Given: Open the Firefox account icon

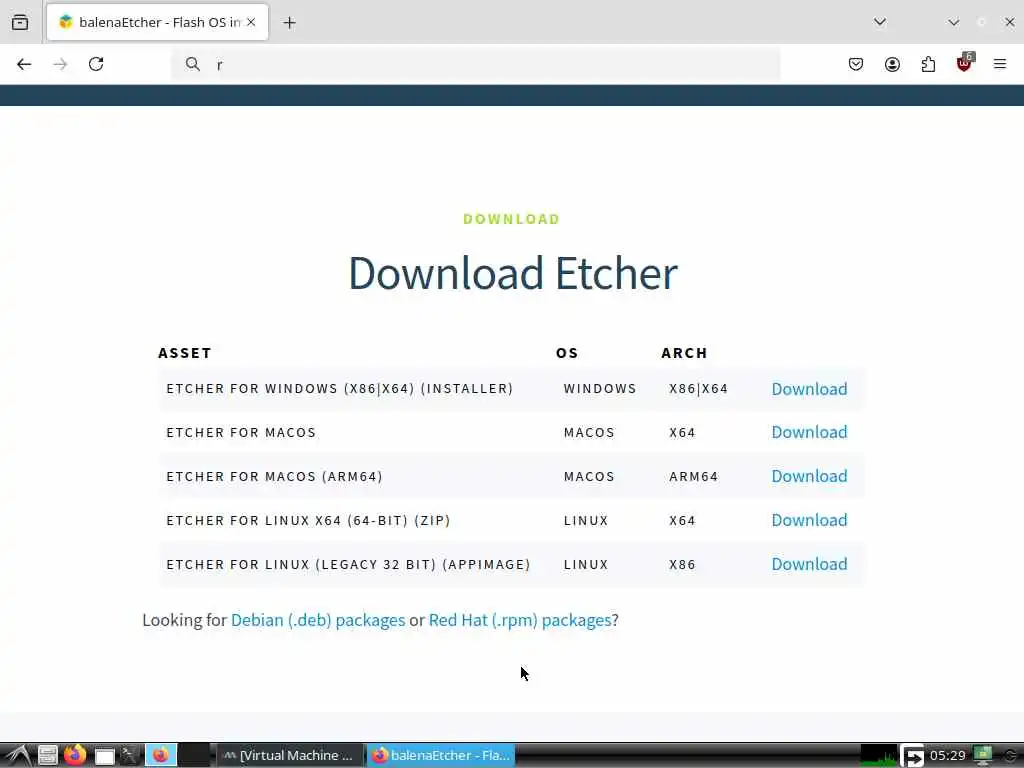Looking at the screenshot, I should [892, 64].
